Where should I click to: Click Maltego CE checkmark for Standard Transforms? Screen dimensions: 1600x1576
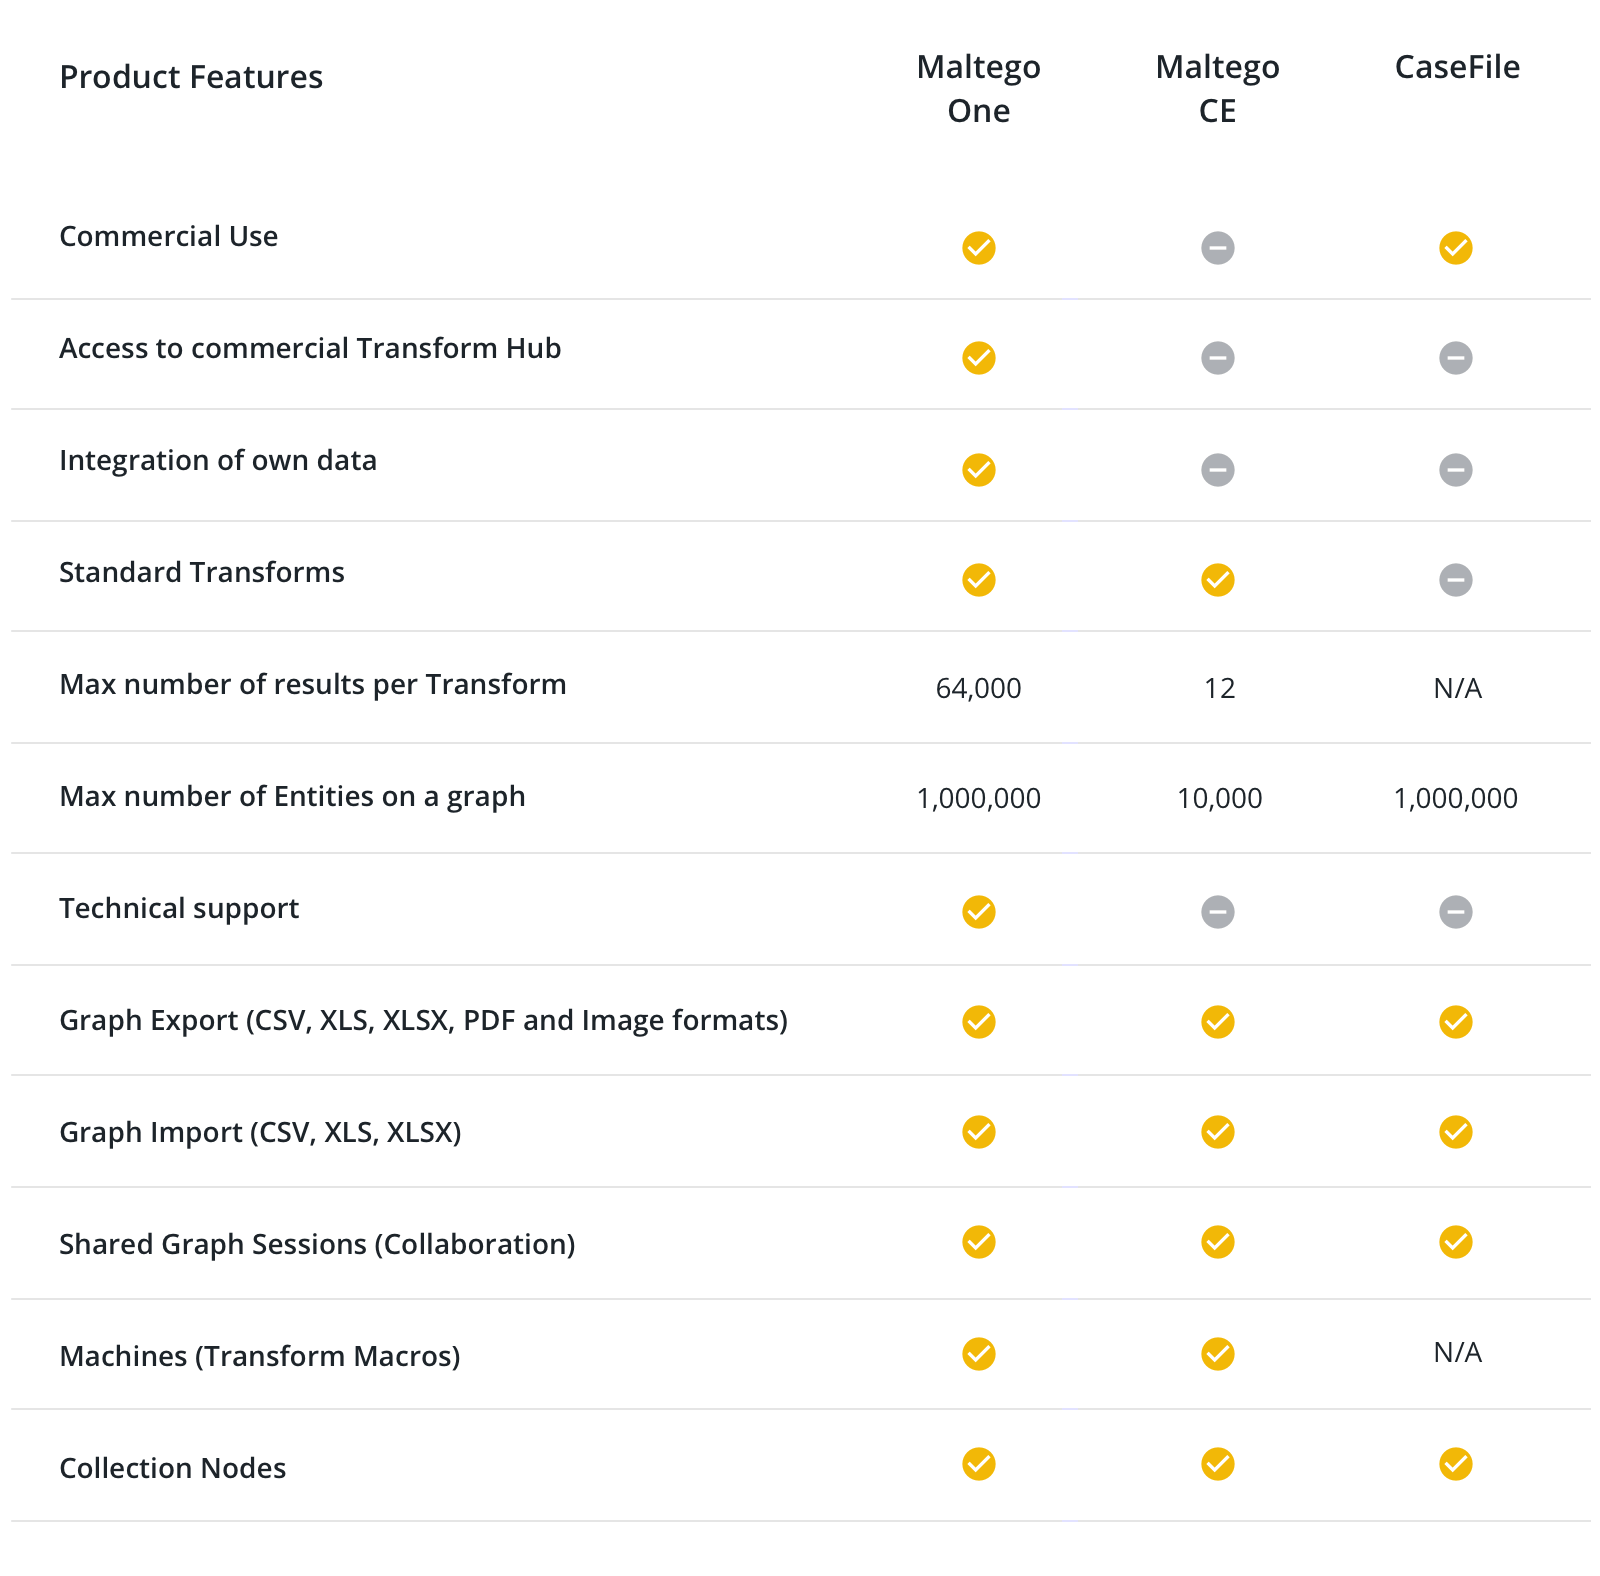pyautogui.click(x=1217, y=579)
